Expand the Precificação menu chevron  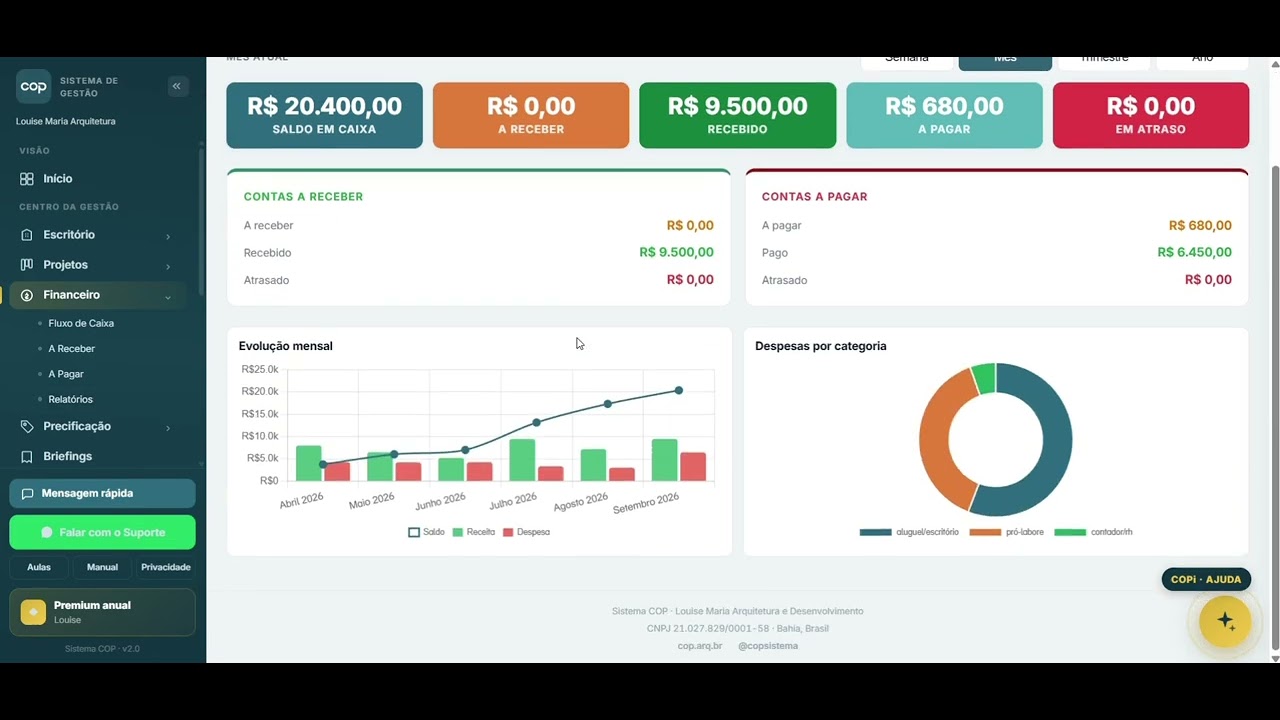pyautogui.click(x=168, y=427)
